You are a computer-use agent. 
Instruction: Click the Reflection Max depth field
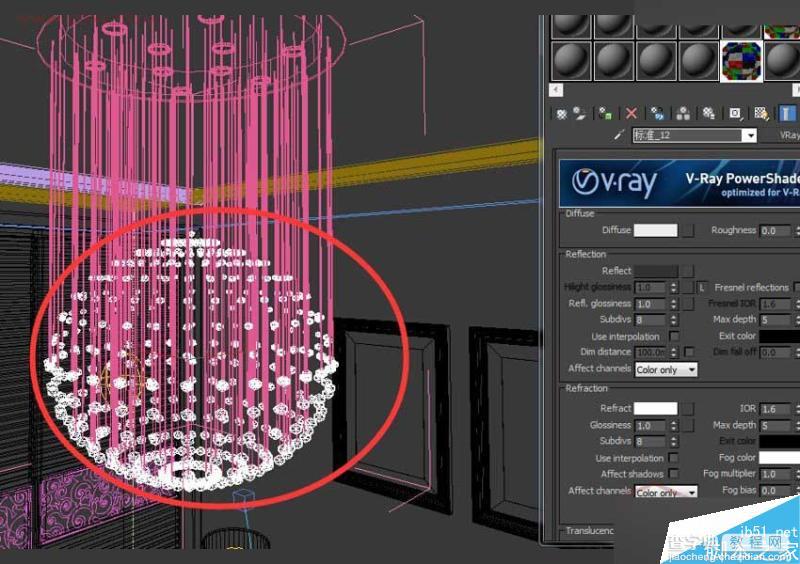tap(775, 320)
